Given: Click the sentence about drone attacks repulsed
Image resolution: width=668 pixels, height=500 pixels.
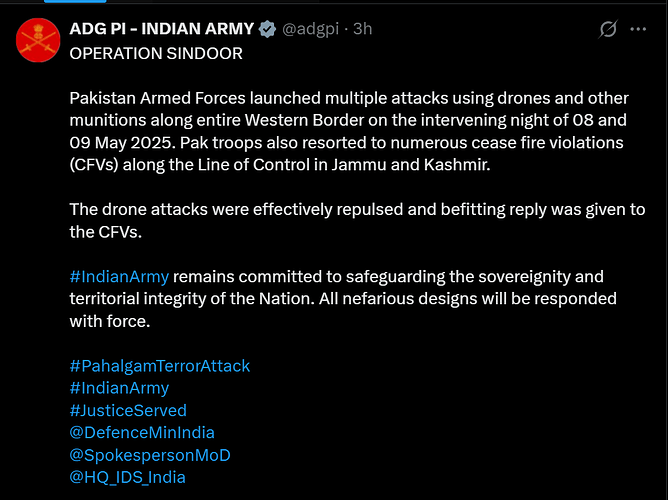Looking at the screenshot, I should click(357, 221).
